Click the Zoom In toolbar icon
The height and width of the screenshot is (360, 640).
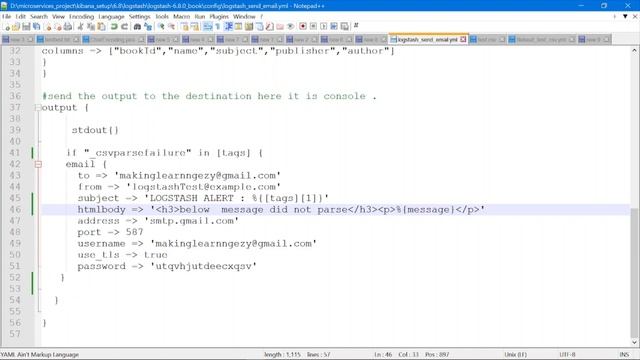coord(161,27)
